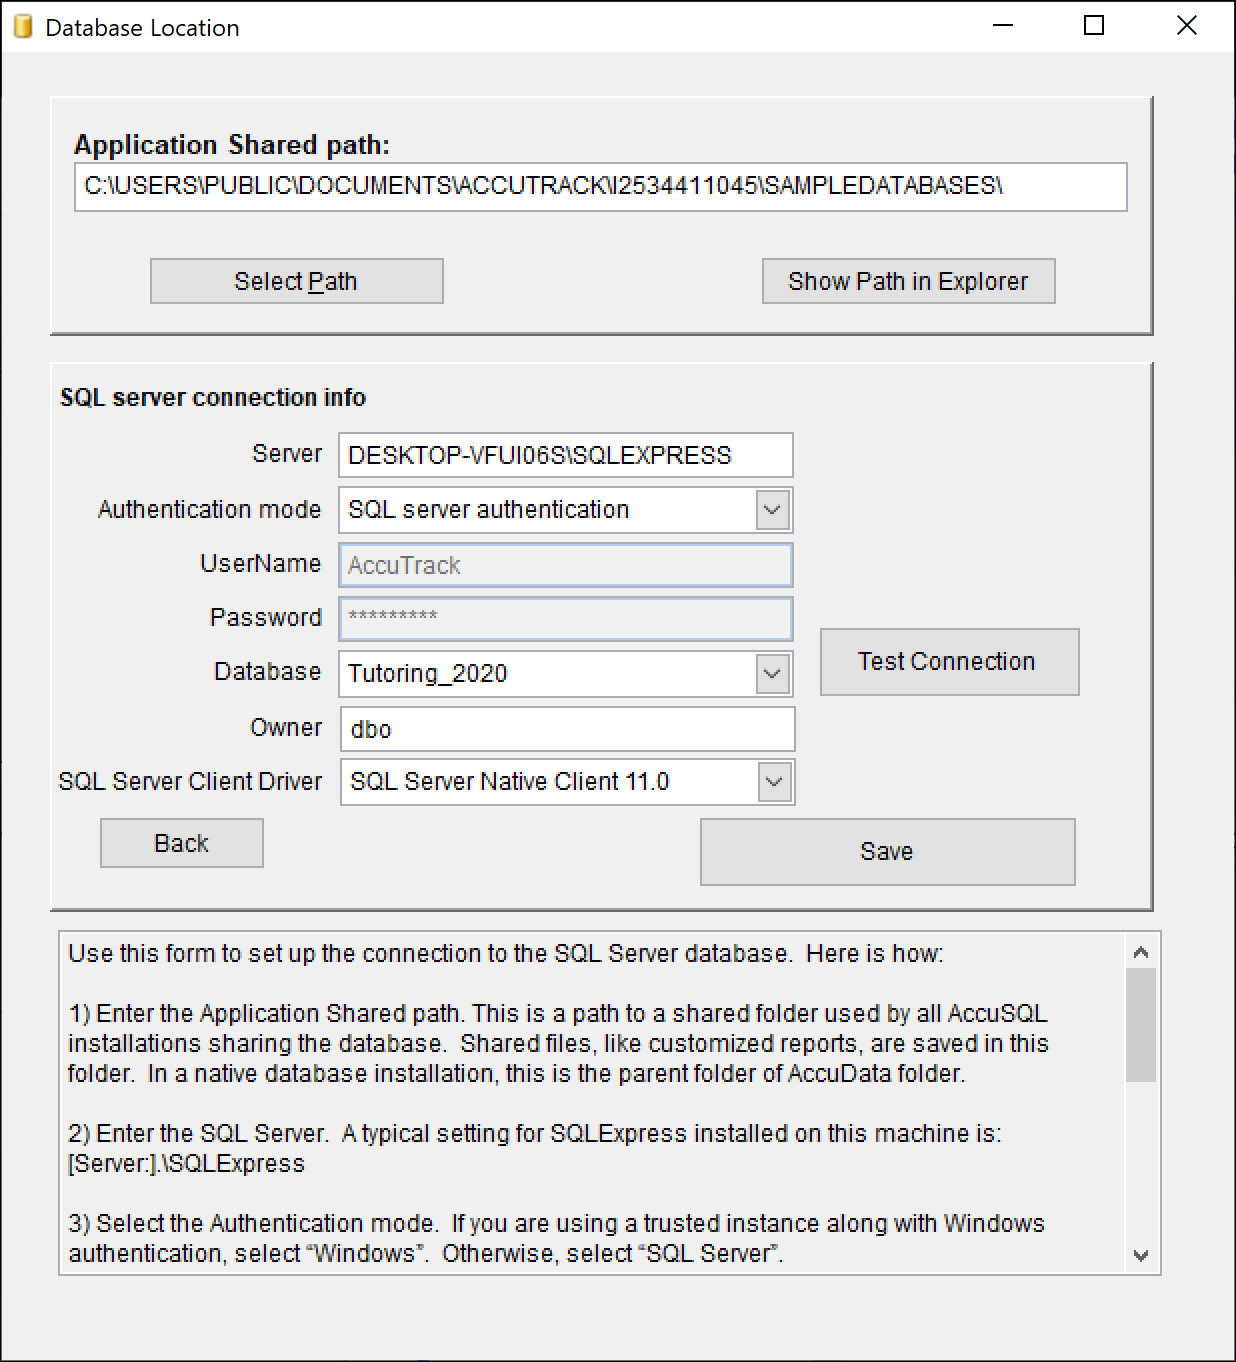Expand the Database dropdown arrow

pyautogui.click(x=772, y=674)
